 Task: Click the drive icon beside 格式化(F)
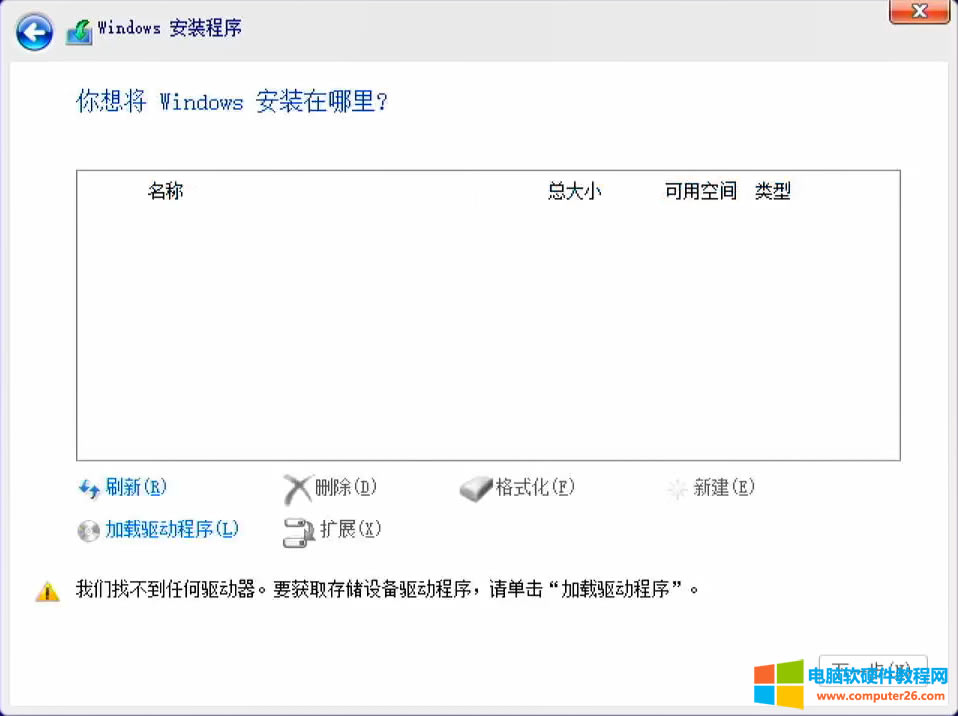point(475,489)
